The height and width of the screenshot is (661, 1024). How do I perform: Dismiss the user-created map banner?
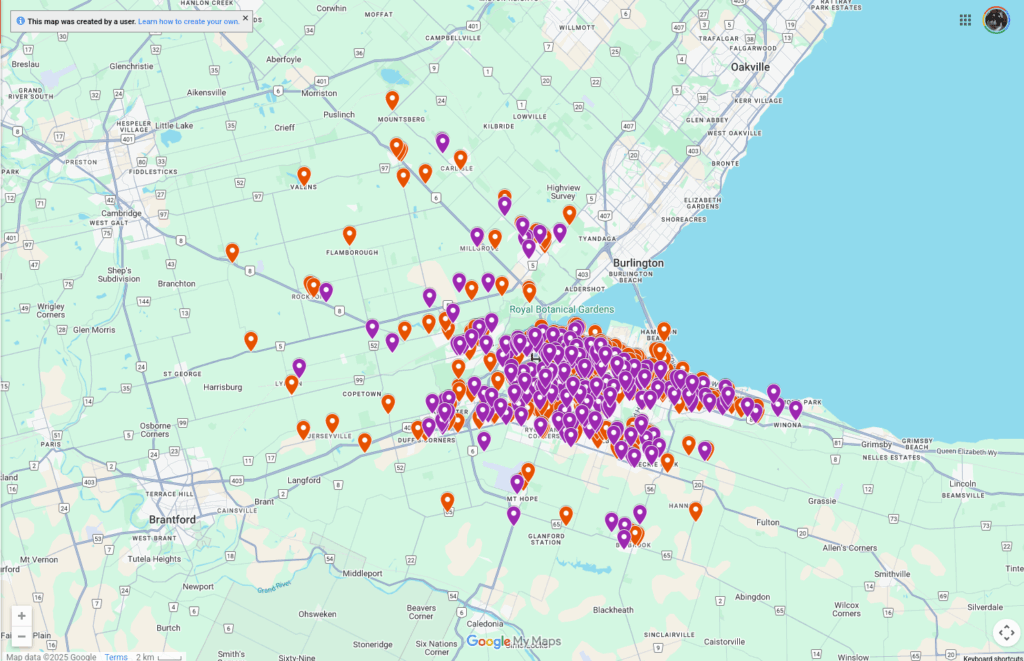click(245, 18)
